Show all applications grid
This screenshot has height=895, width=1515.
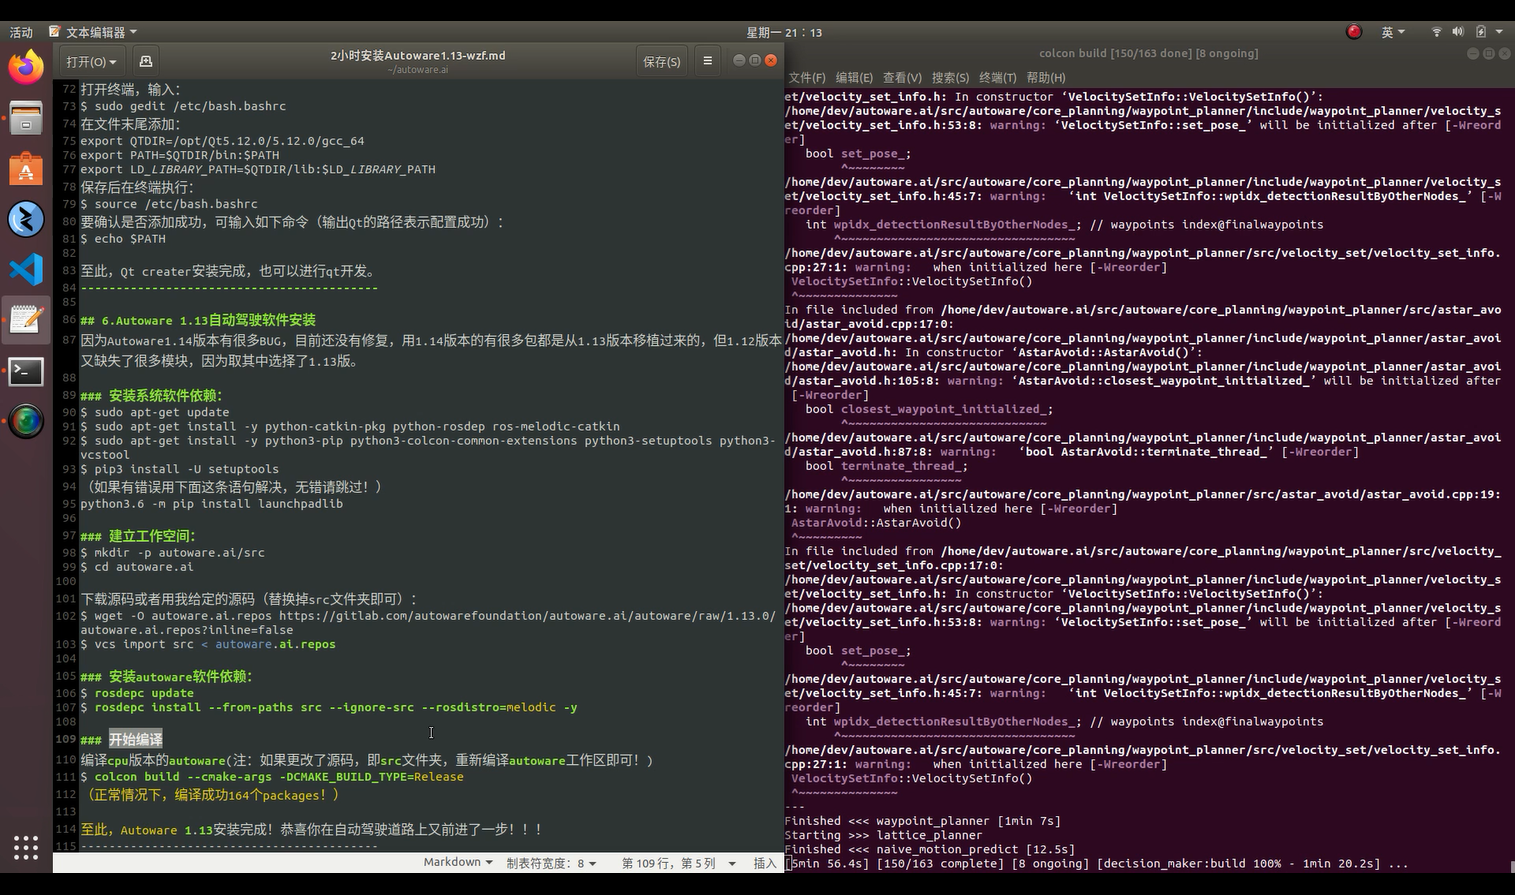(26, 848)
